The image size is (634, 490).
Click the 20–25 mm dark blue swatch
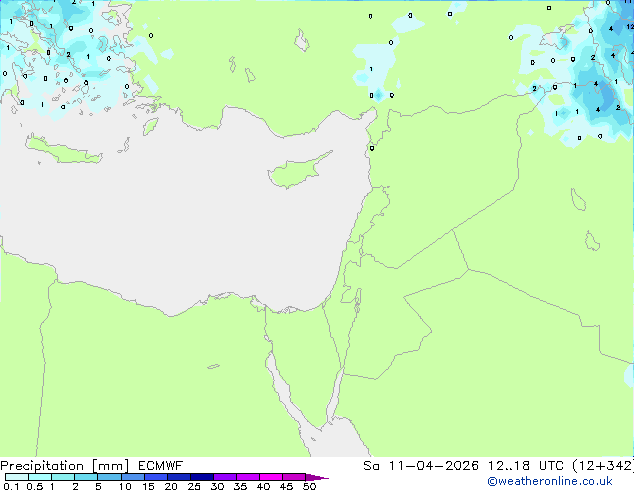coord(179,477)
